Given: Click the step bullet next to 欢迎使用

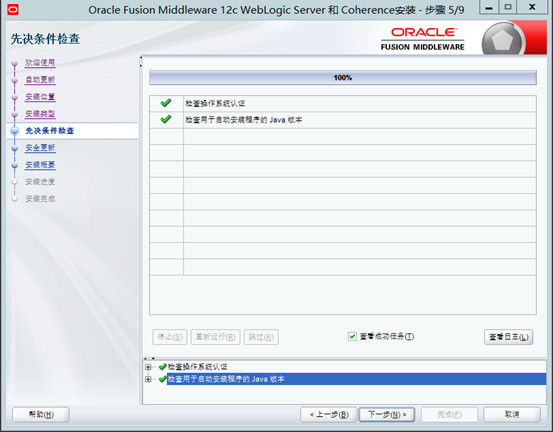Looking at the screenshot, I should [x=14, y=63].
